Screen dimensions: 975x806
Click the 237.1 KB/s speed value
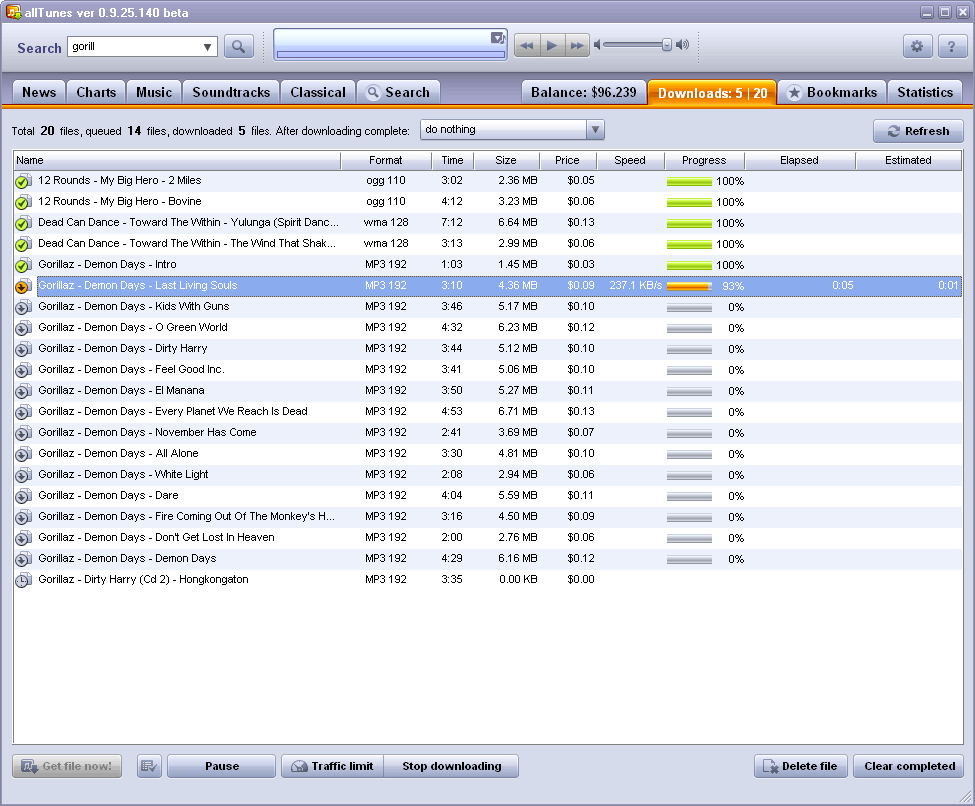pyautogui.click(x=635, y=285)
